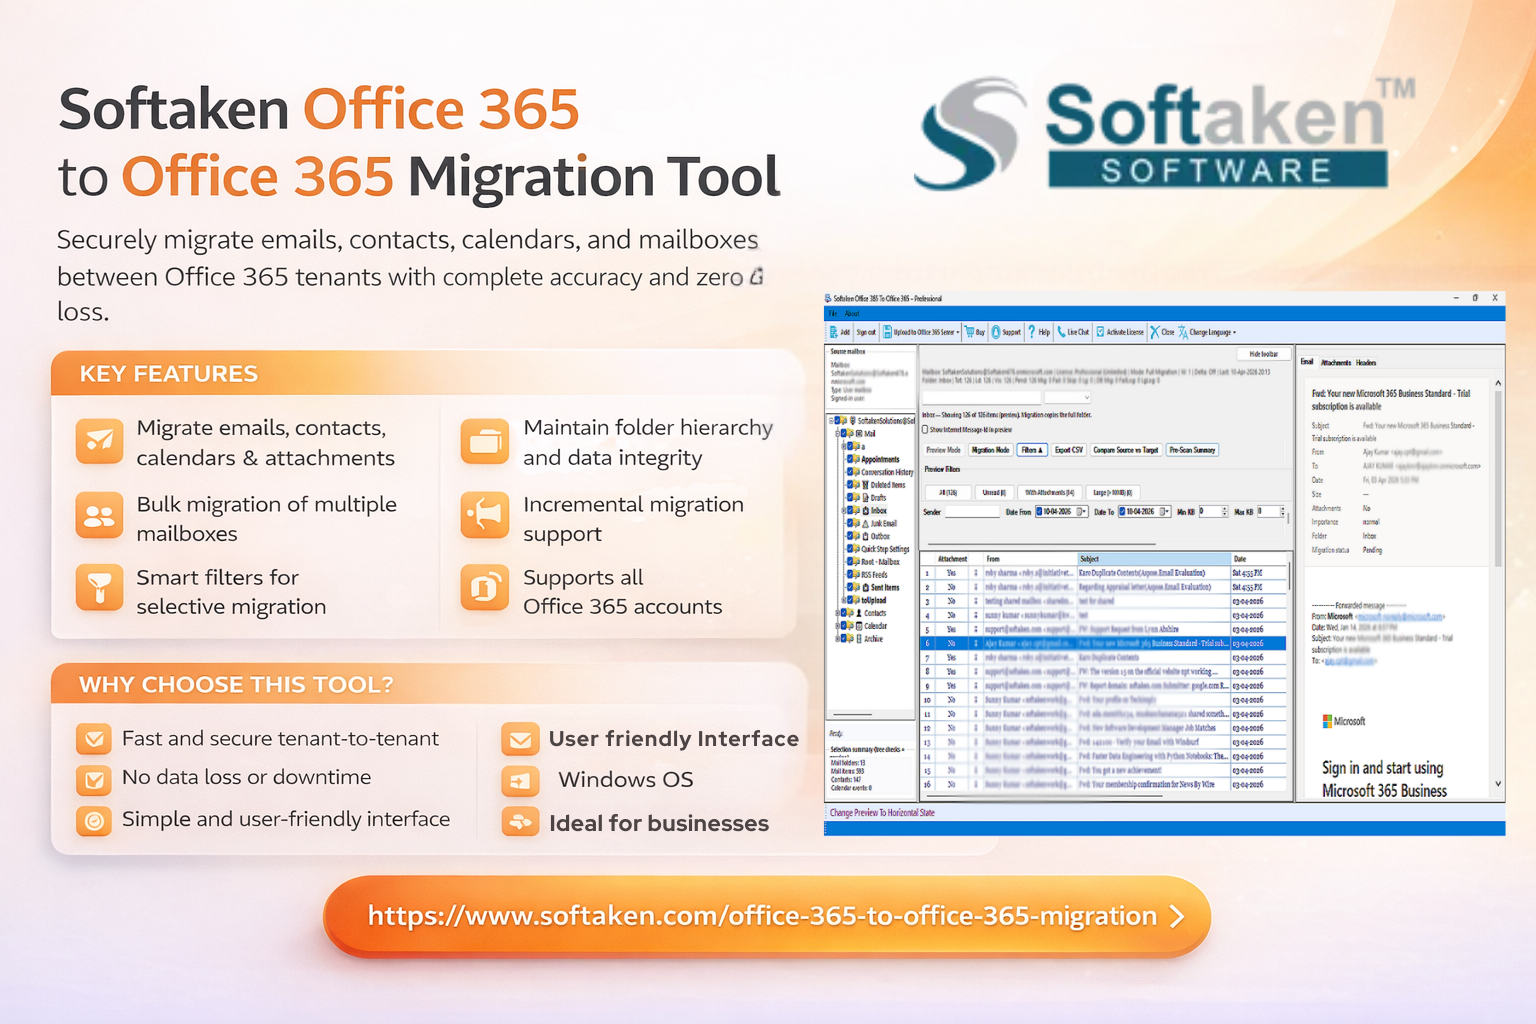Uncheck the Junk Email folder checkbox
Viewport: 1536px width, 1024px height.
click(x=850, y=524)
